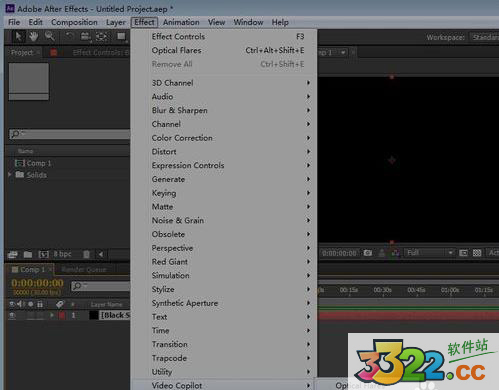
Task: Switch to the Render Queue tab
Action: [x=84, y=269]
